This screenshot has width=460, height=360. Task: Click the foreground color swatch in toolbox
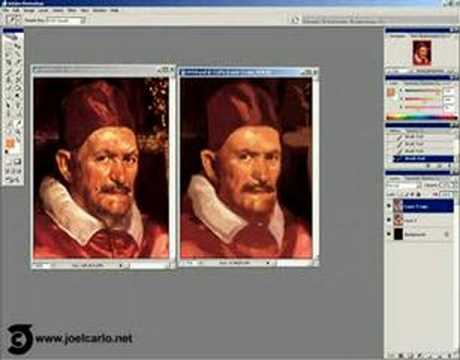coord(10,143)
